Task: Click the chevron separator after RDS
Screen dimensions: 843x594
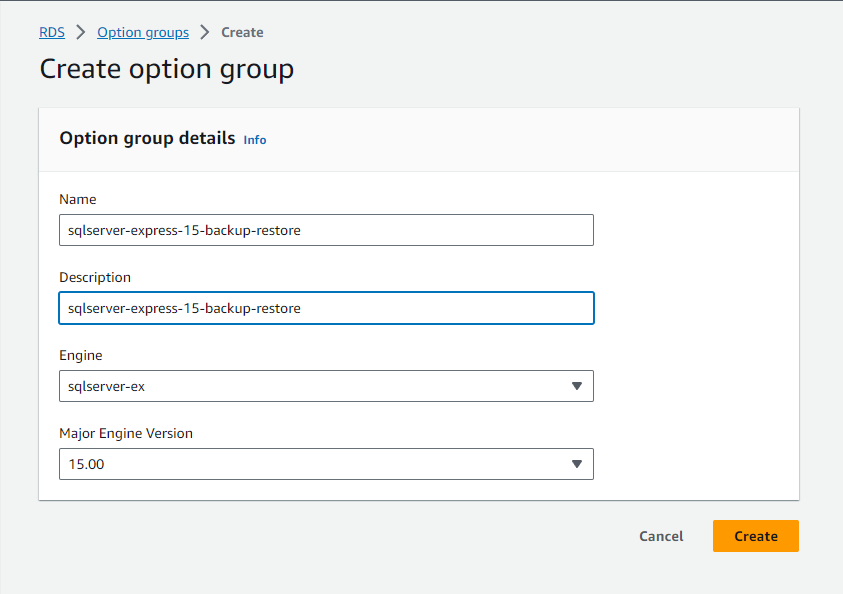Action: coord(81,32)
